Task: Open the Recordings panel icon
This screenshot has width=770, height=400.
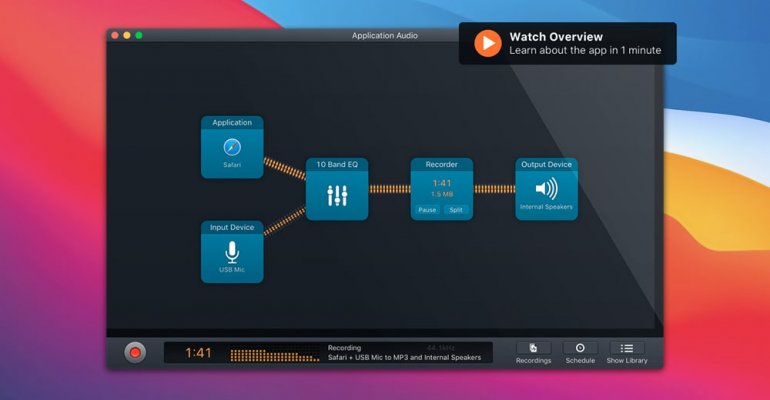Action: click(x=533, y=348)
